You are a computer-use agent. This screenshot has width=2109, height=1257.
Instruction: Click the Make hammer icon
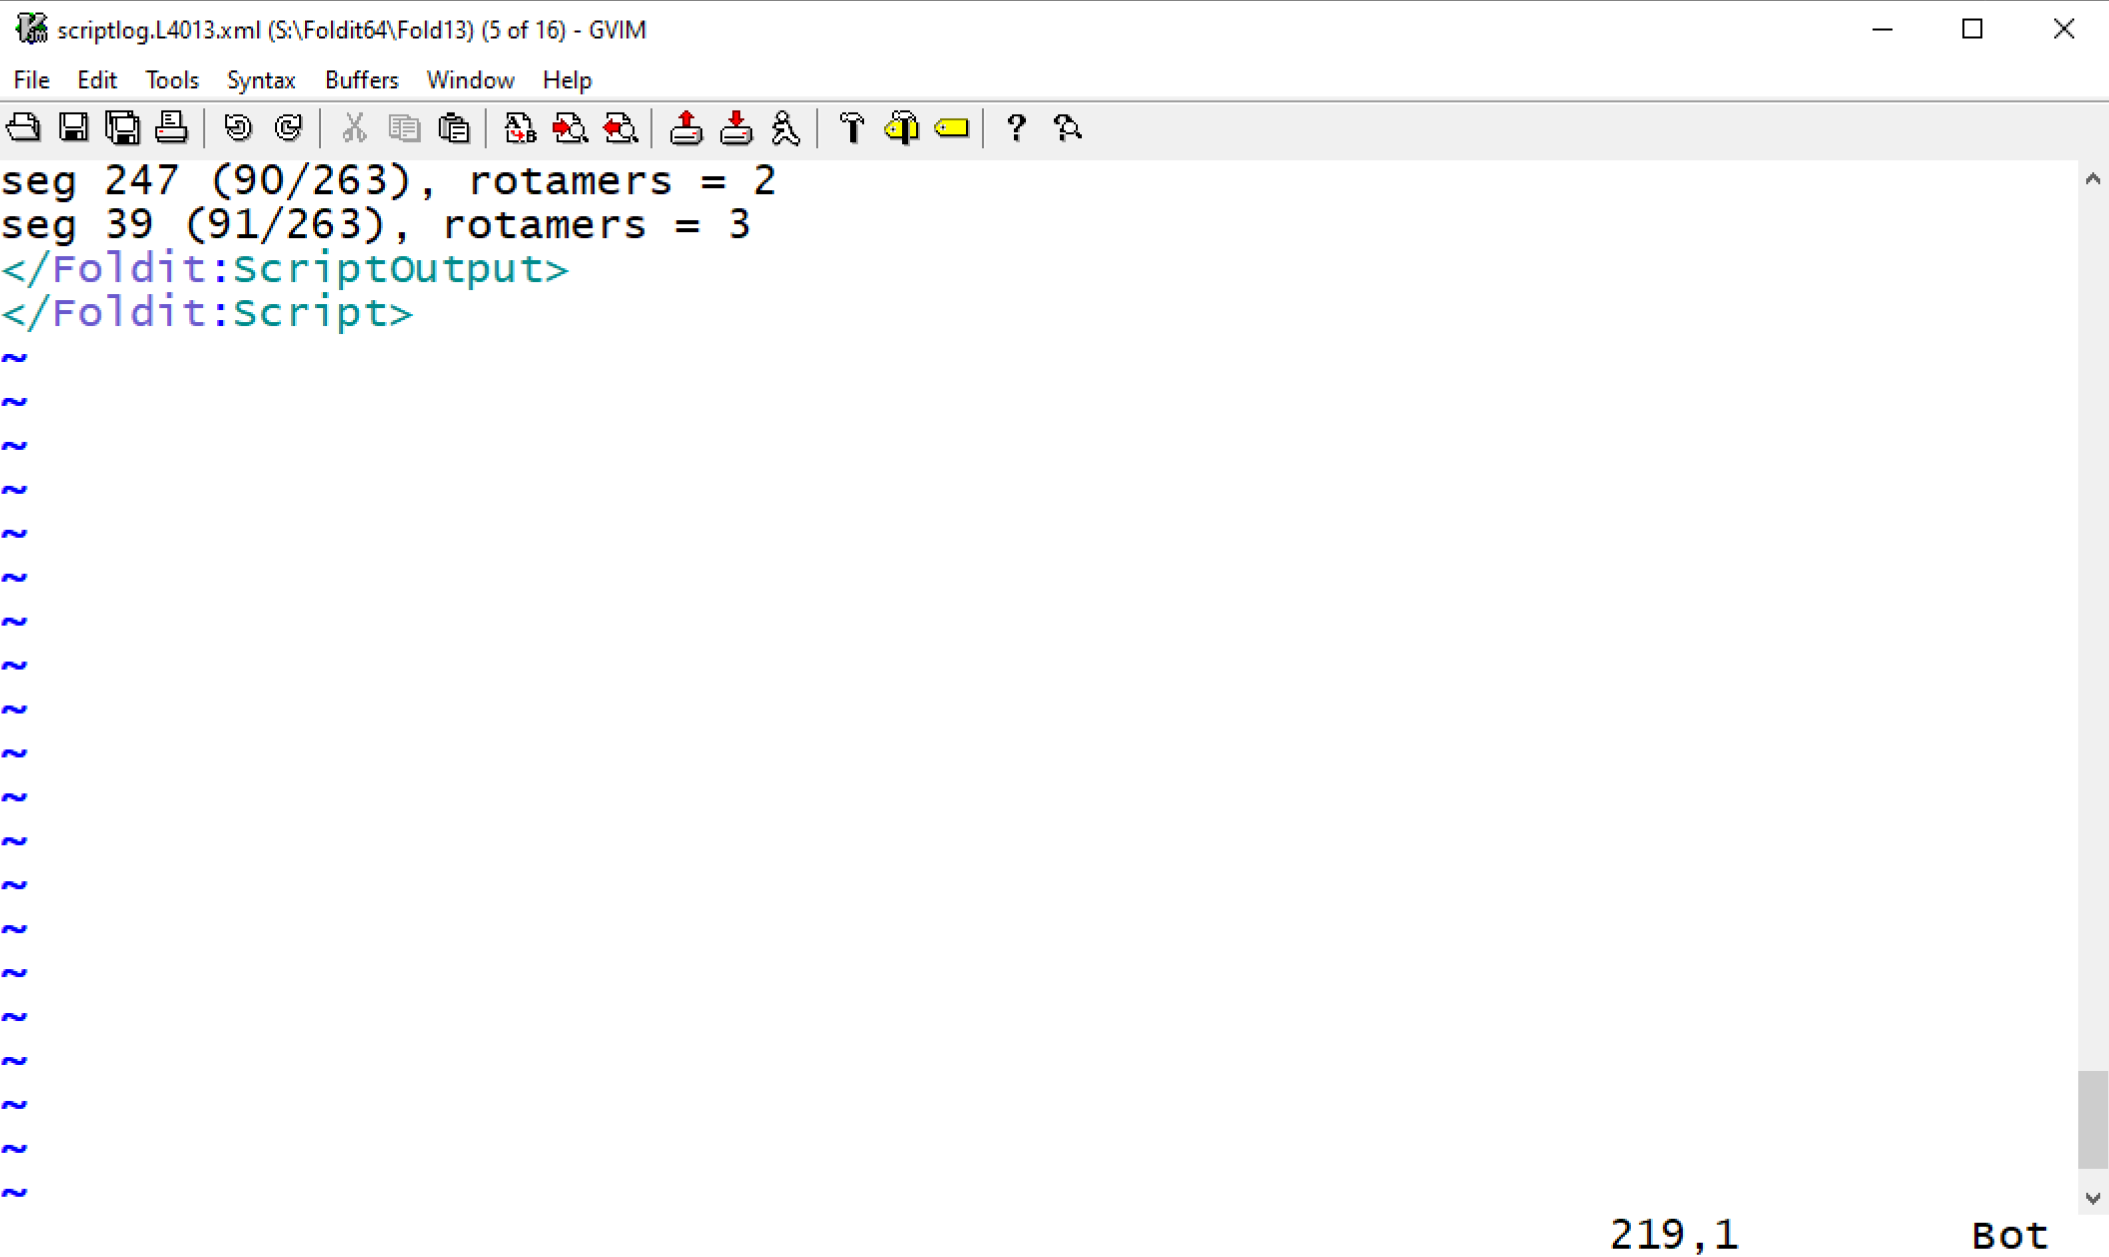click(x=852, y=128)
